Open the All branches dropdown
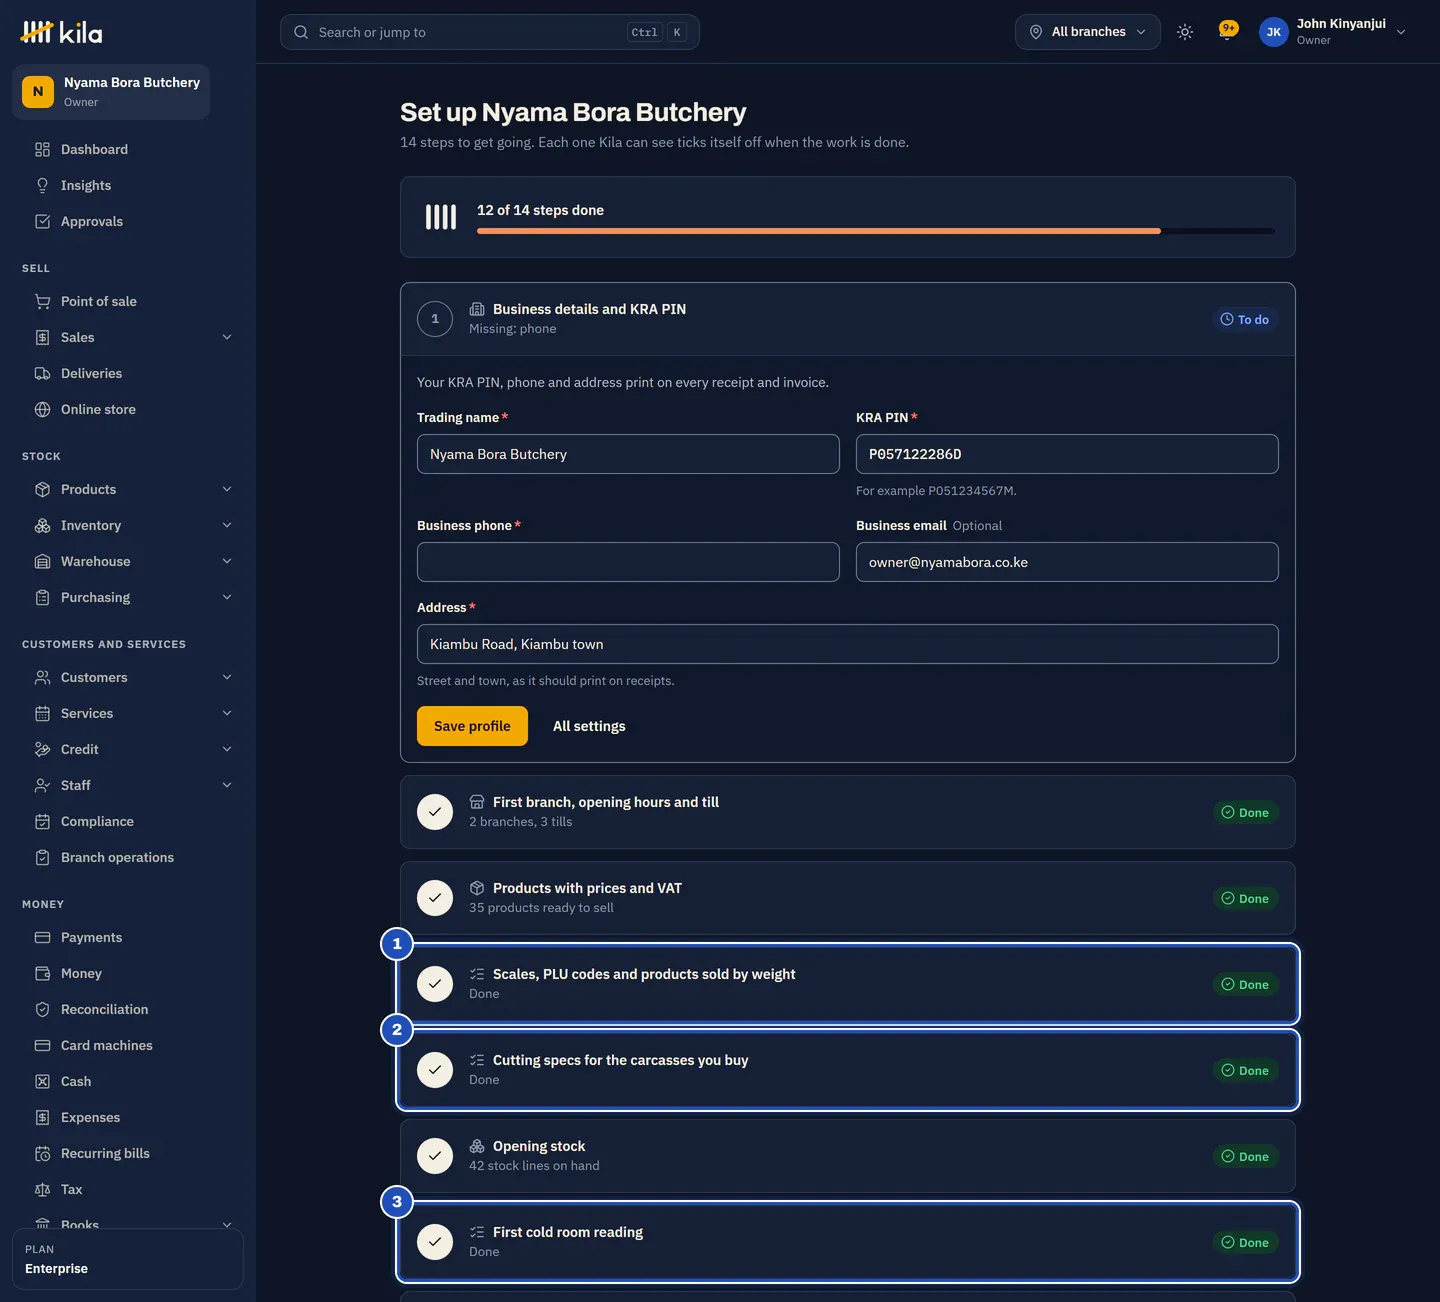 pos(1088,32)
